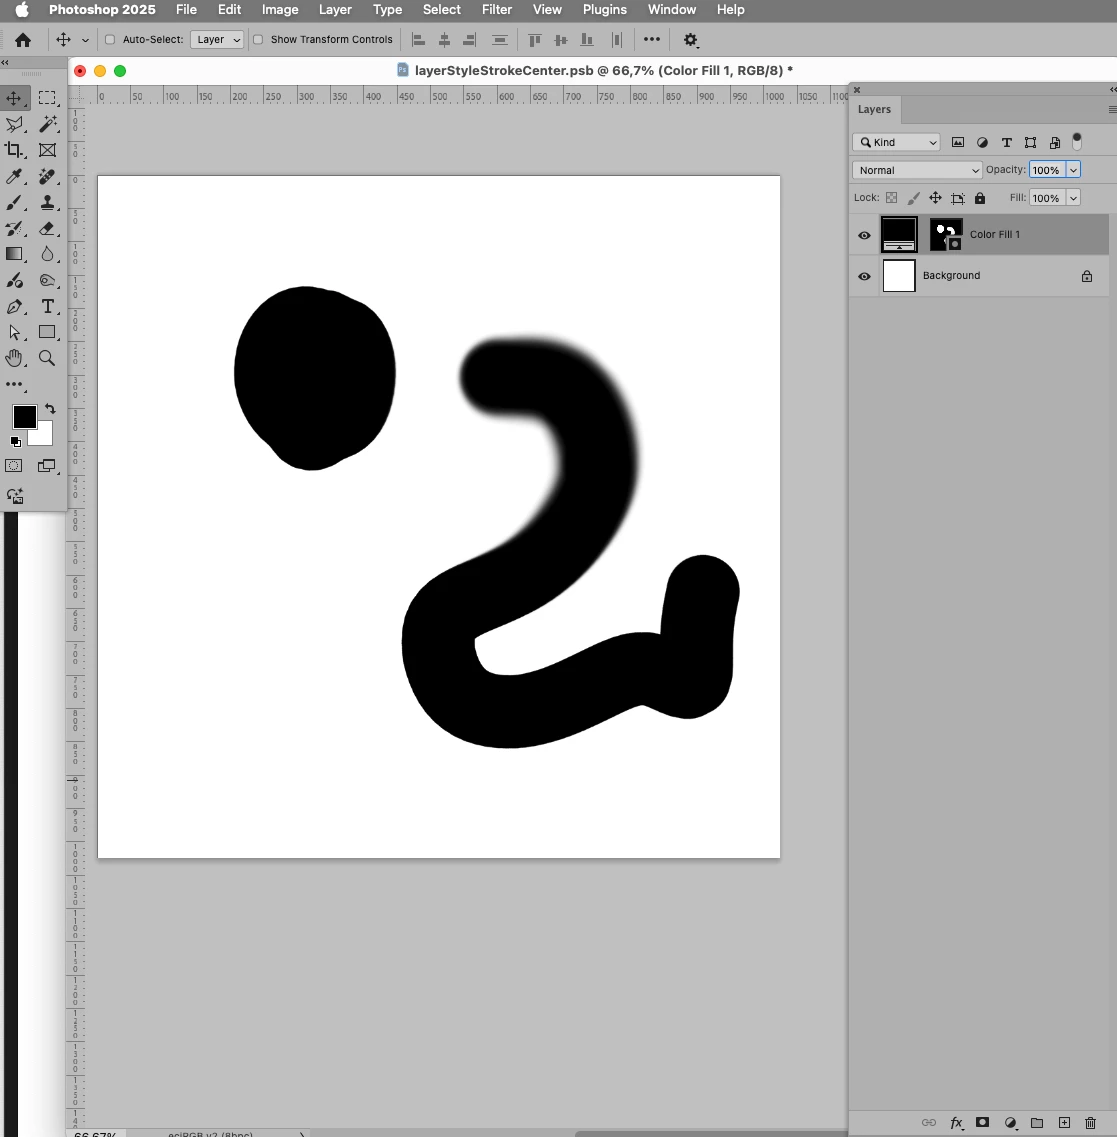
Task: Open the Plugins menu
Action: click(605, 9)
